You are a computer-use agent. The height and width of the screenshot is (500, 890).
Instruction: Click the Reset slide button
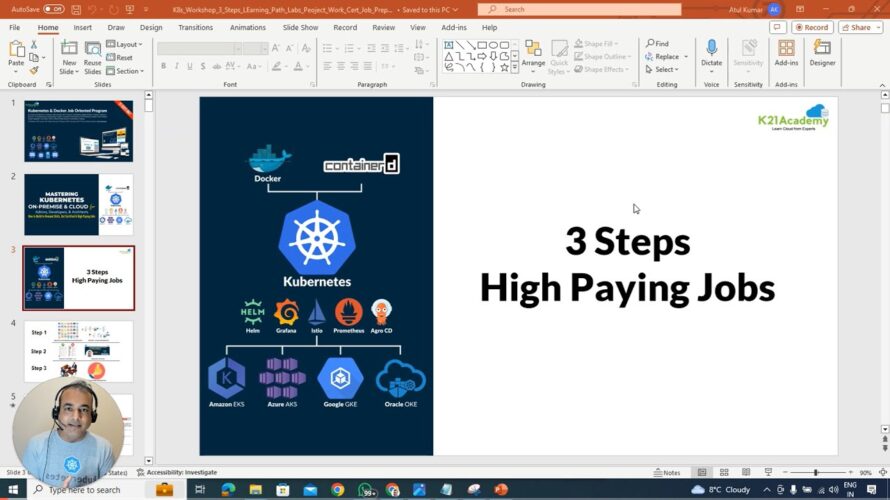coord(120,57)
